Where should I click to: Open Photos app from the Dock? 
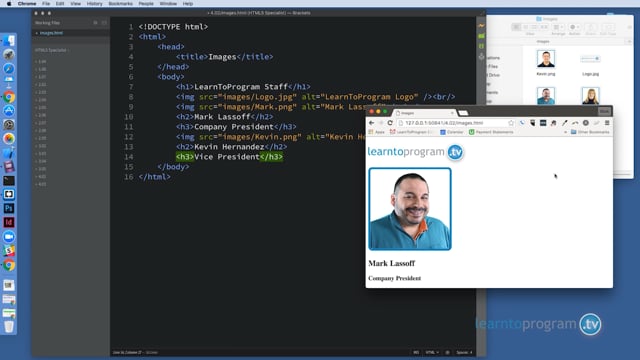coord(9,139)
